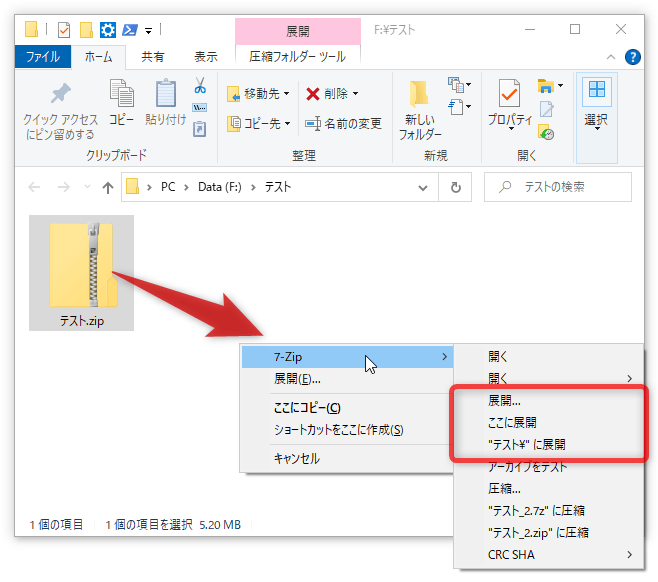Click the 名前の変更 rename button
Viewport: 658px width, 582px height.
pyautogui.click(x=343, y=123)
